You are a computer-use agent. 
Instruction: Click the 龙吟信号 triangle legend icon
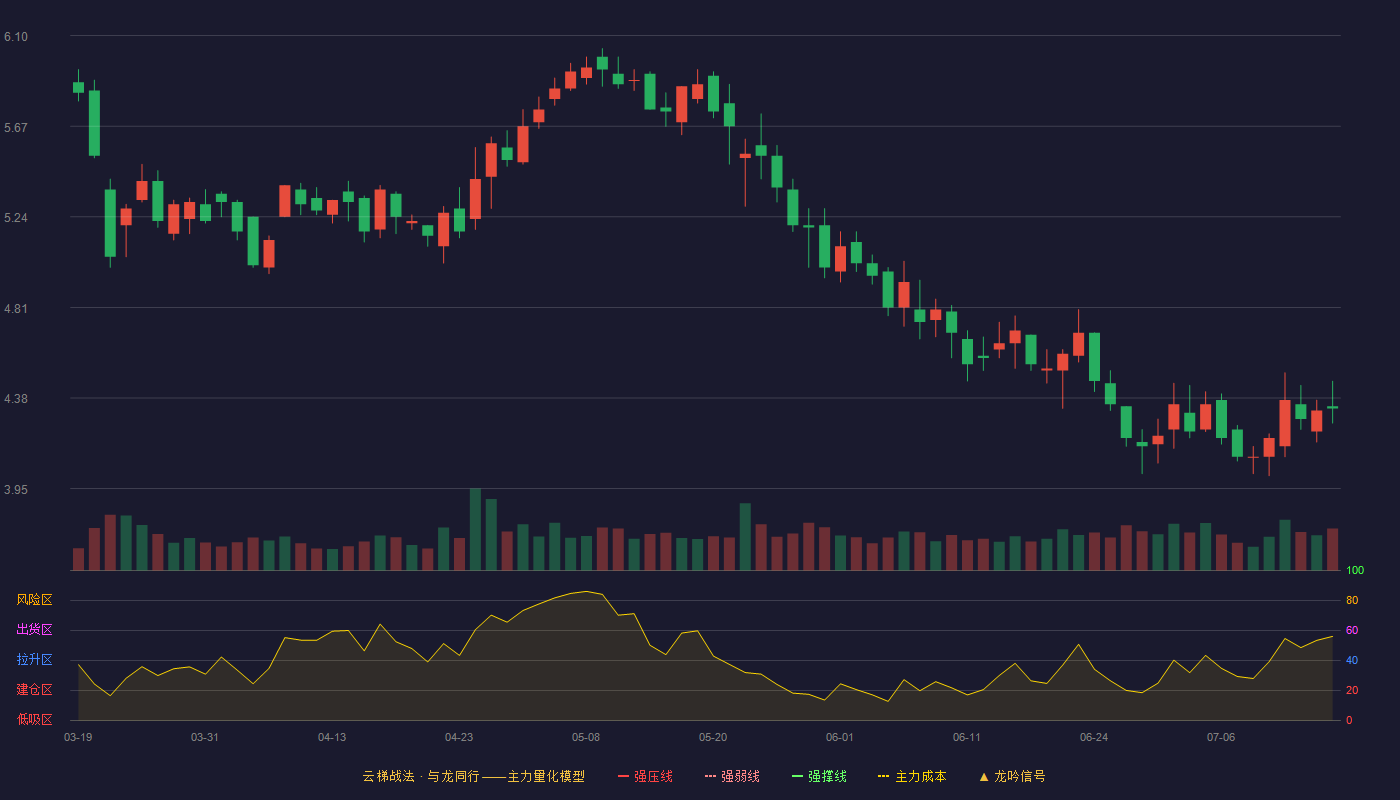(x=984, y=776)
